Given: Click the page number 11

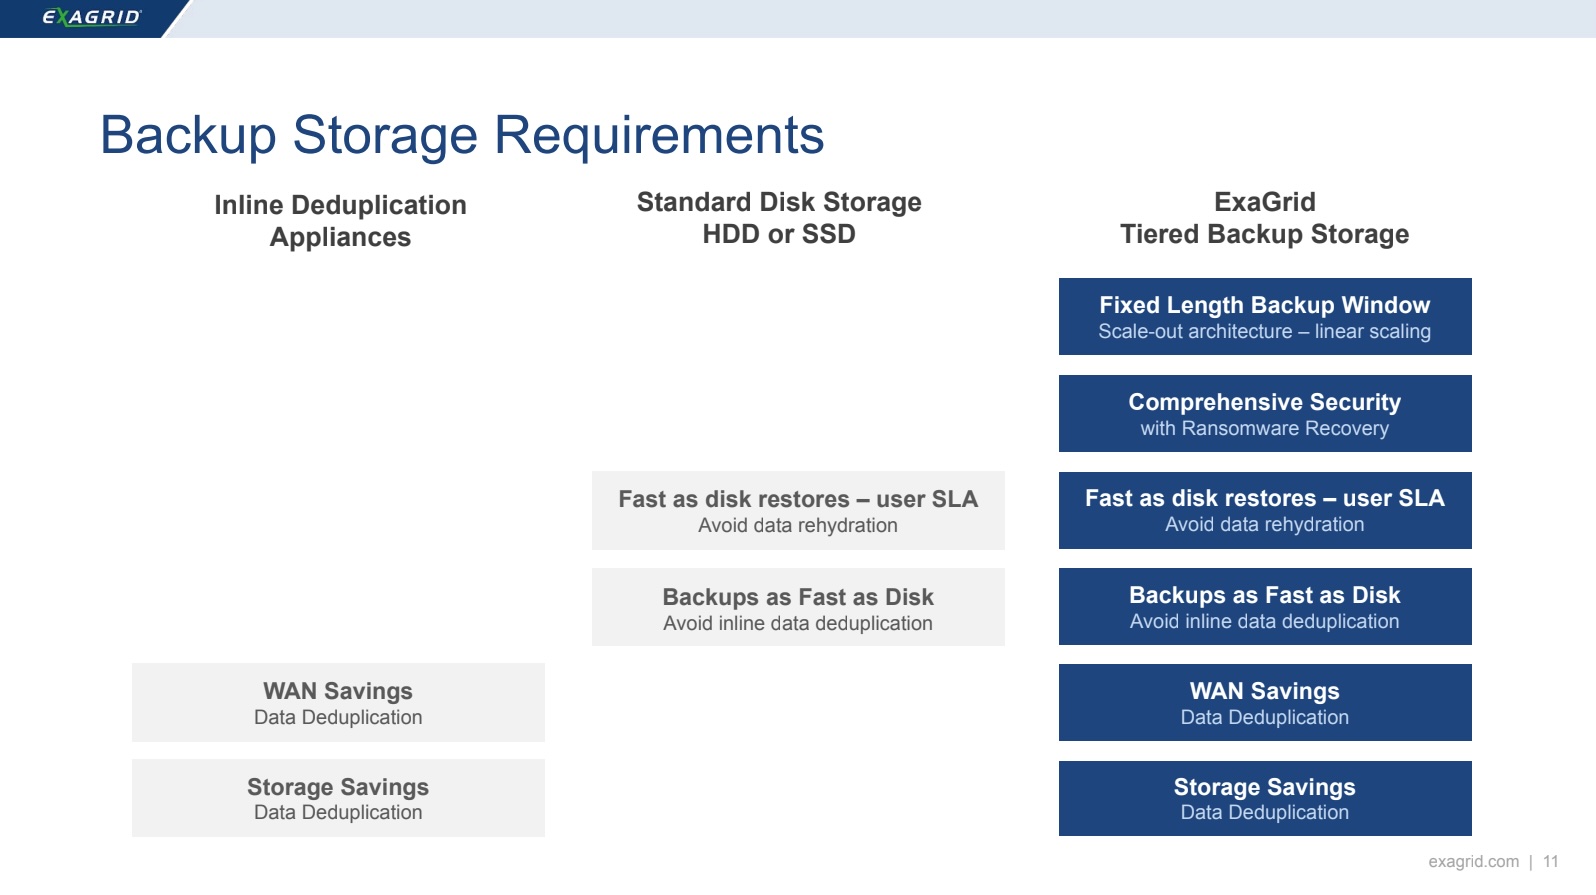Looking at the screenshot, I should point(1551,861).
